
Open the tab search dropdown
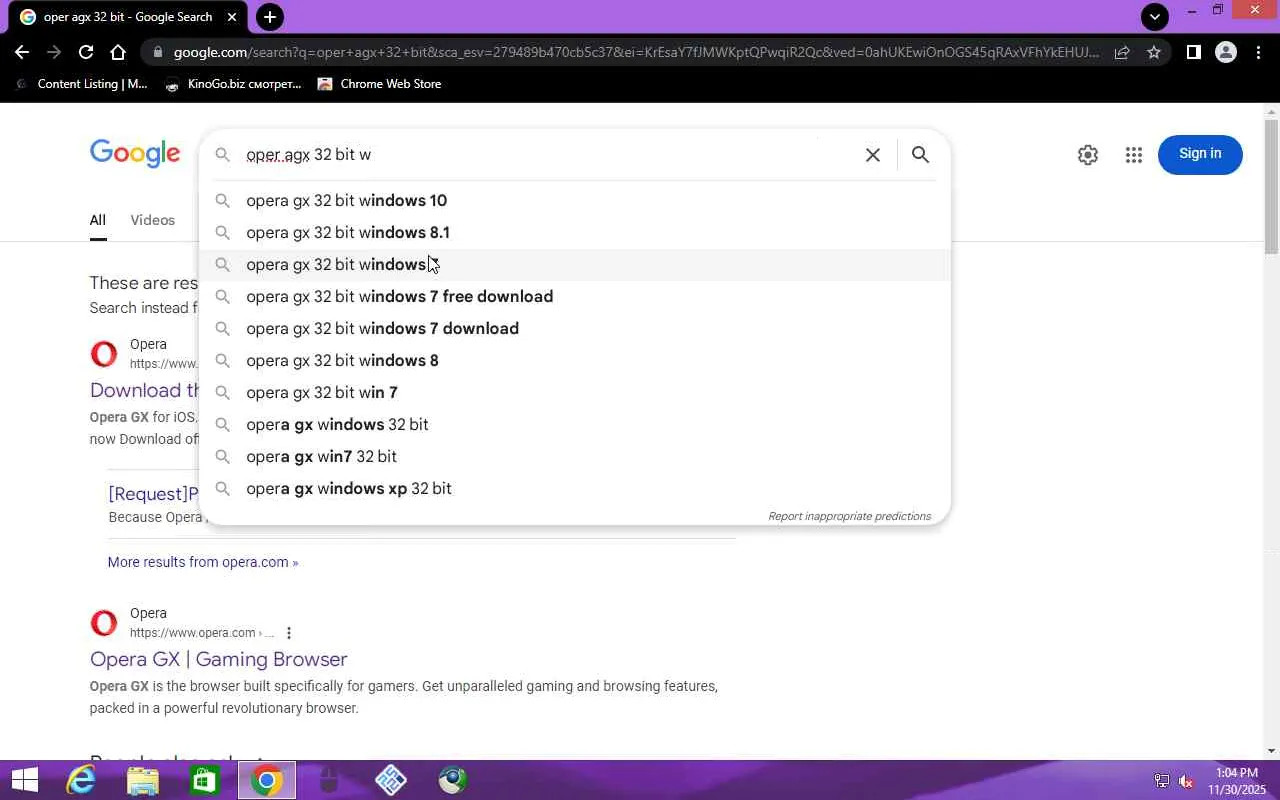pos(1155,16)
